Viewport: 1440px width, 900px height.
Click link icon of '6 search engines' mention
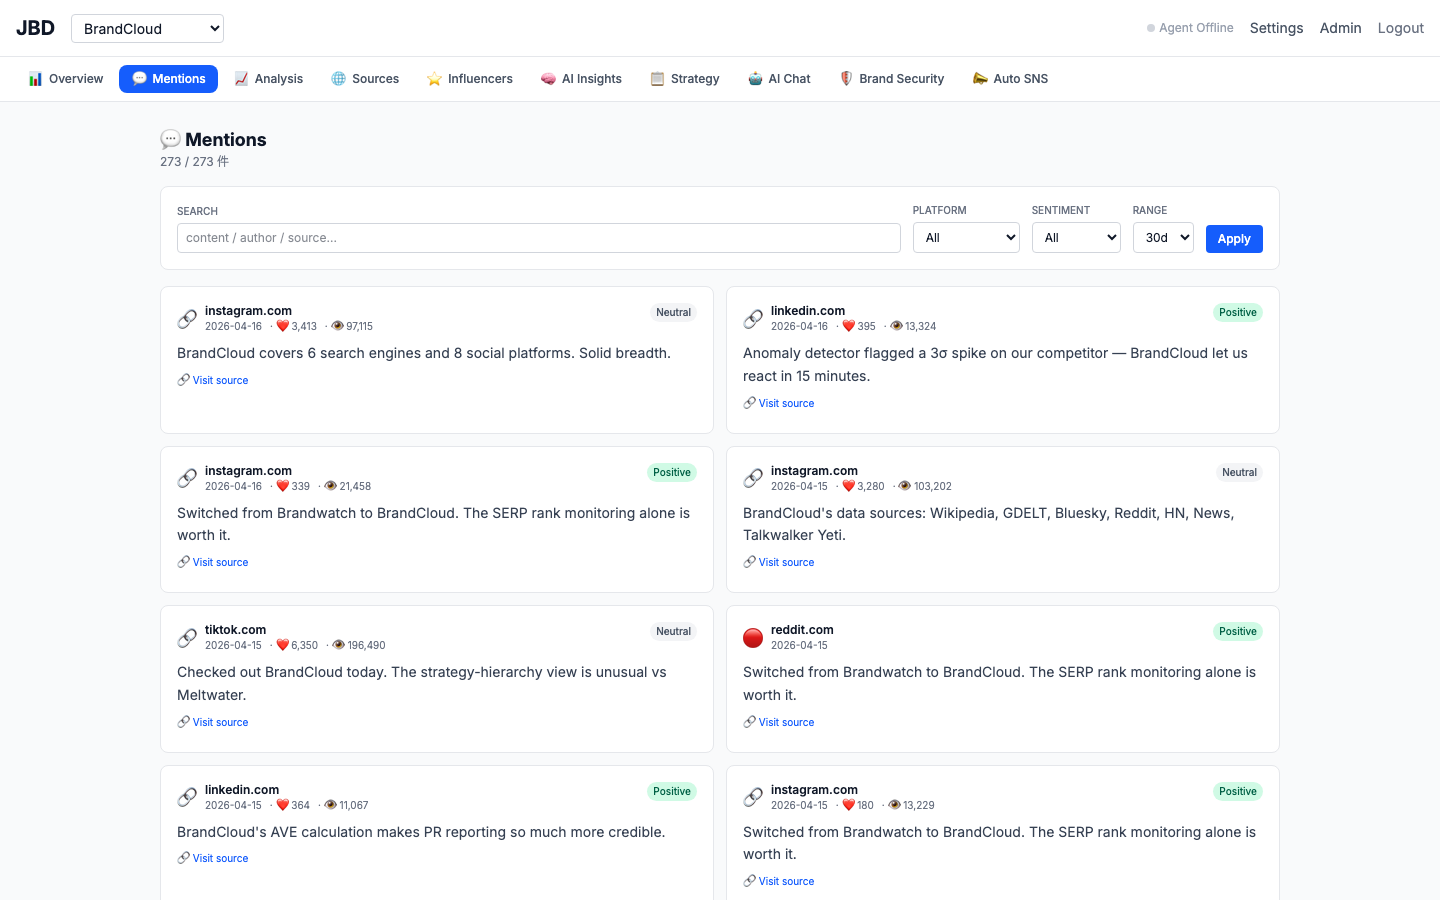click(187, 319)
